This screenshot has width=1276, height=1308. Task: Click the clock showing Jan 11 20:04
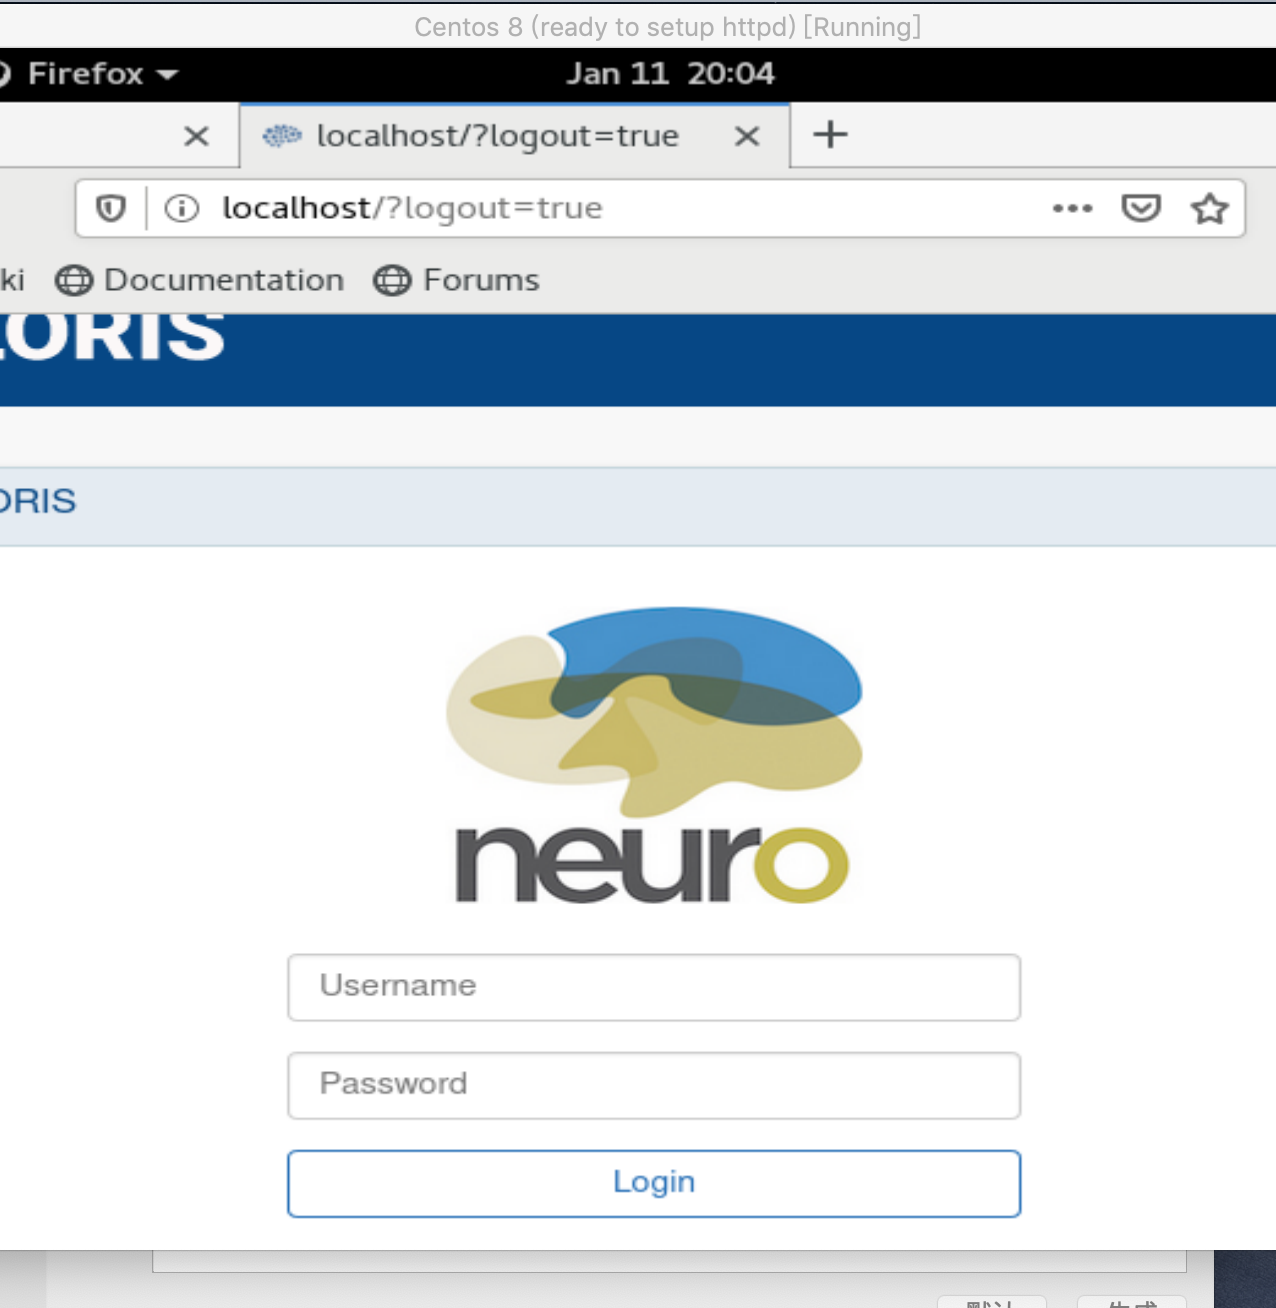670,74
